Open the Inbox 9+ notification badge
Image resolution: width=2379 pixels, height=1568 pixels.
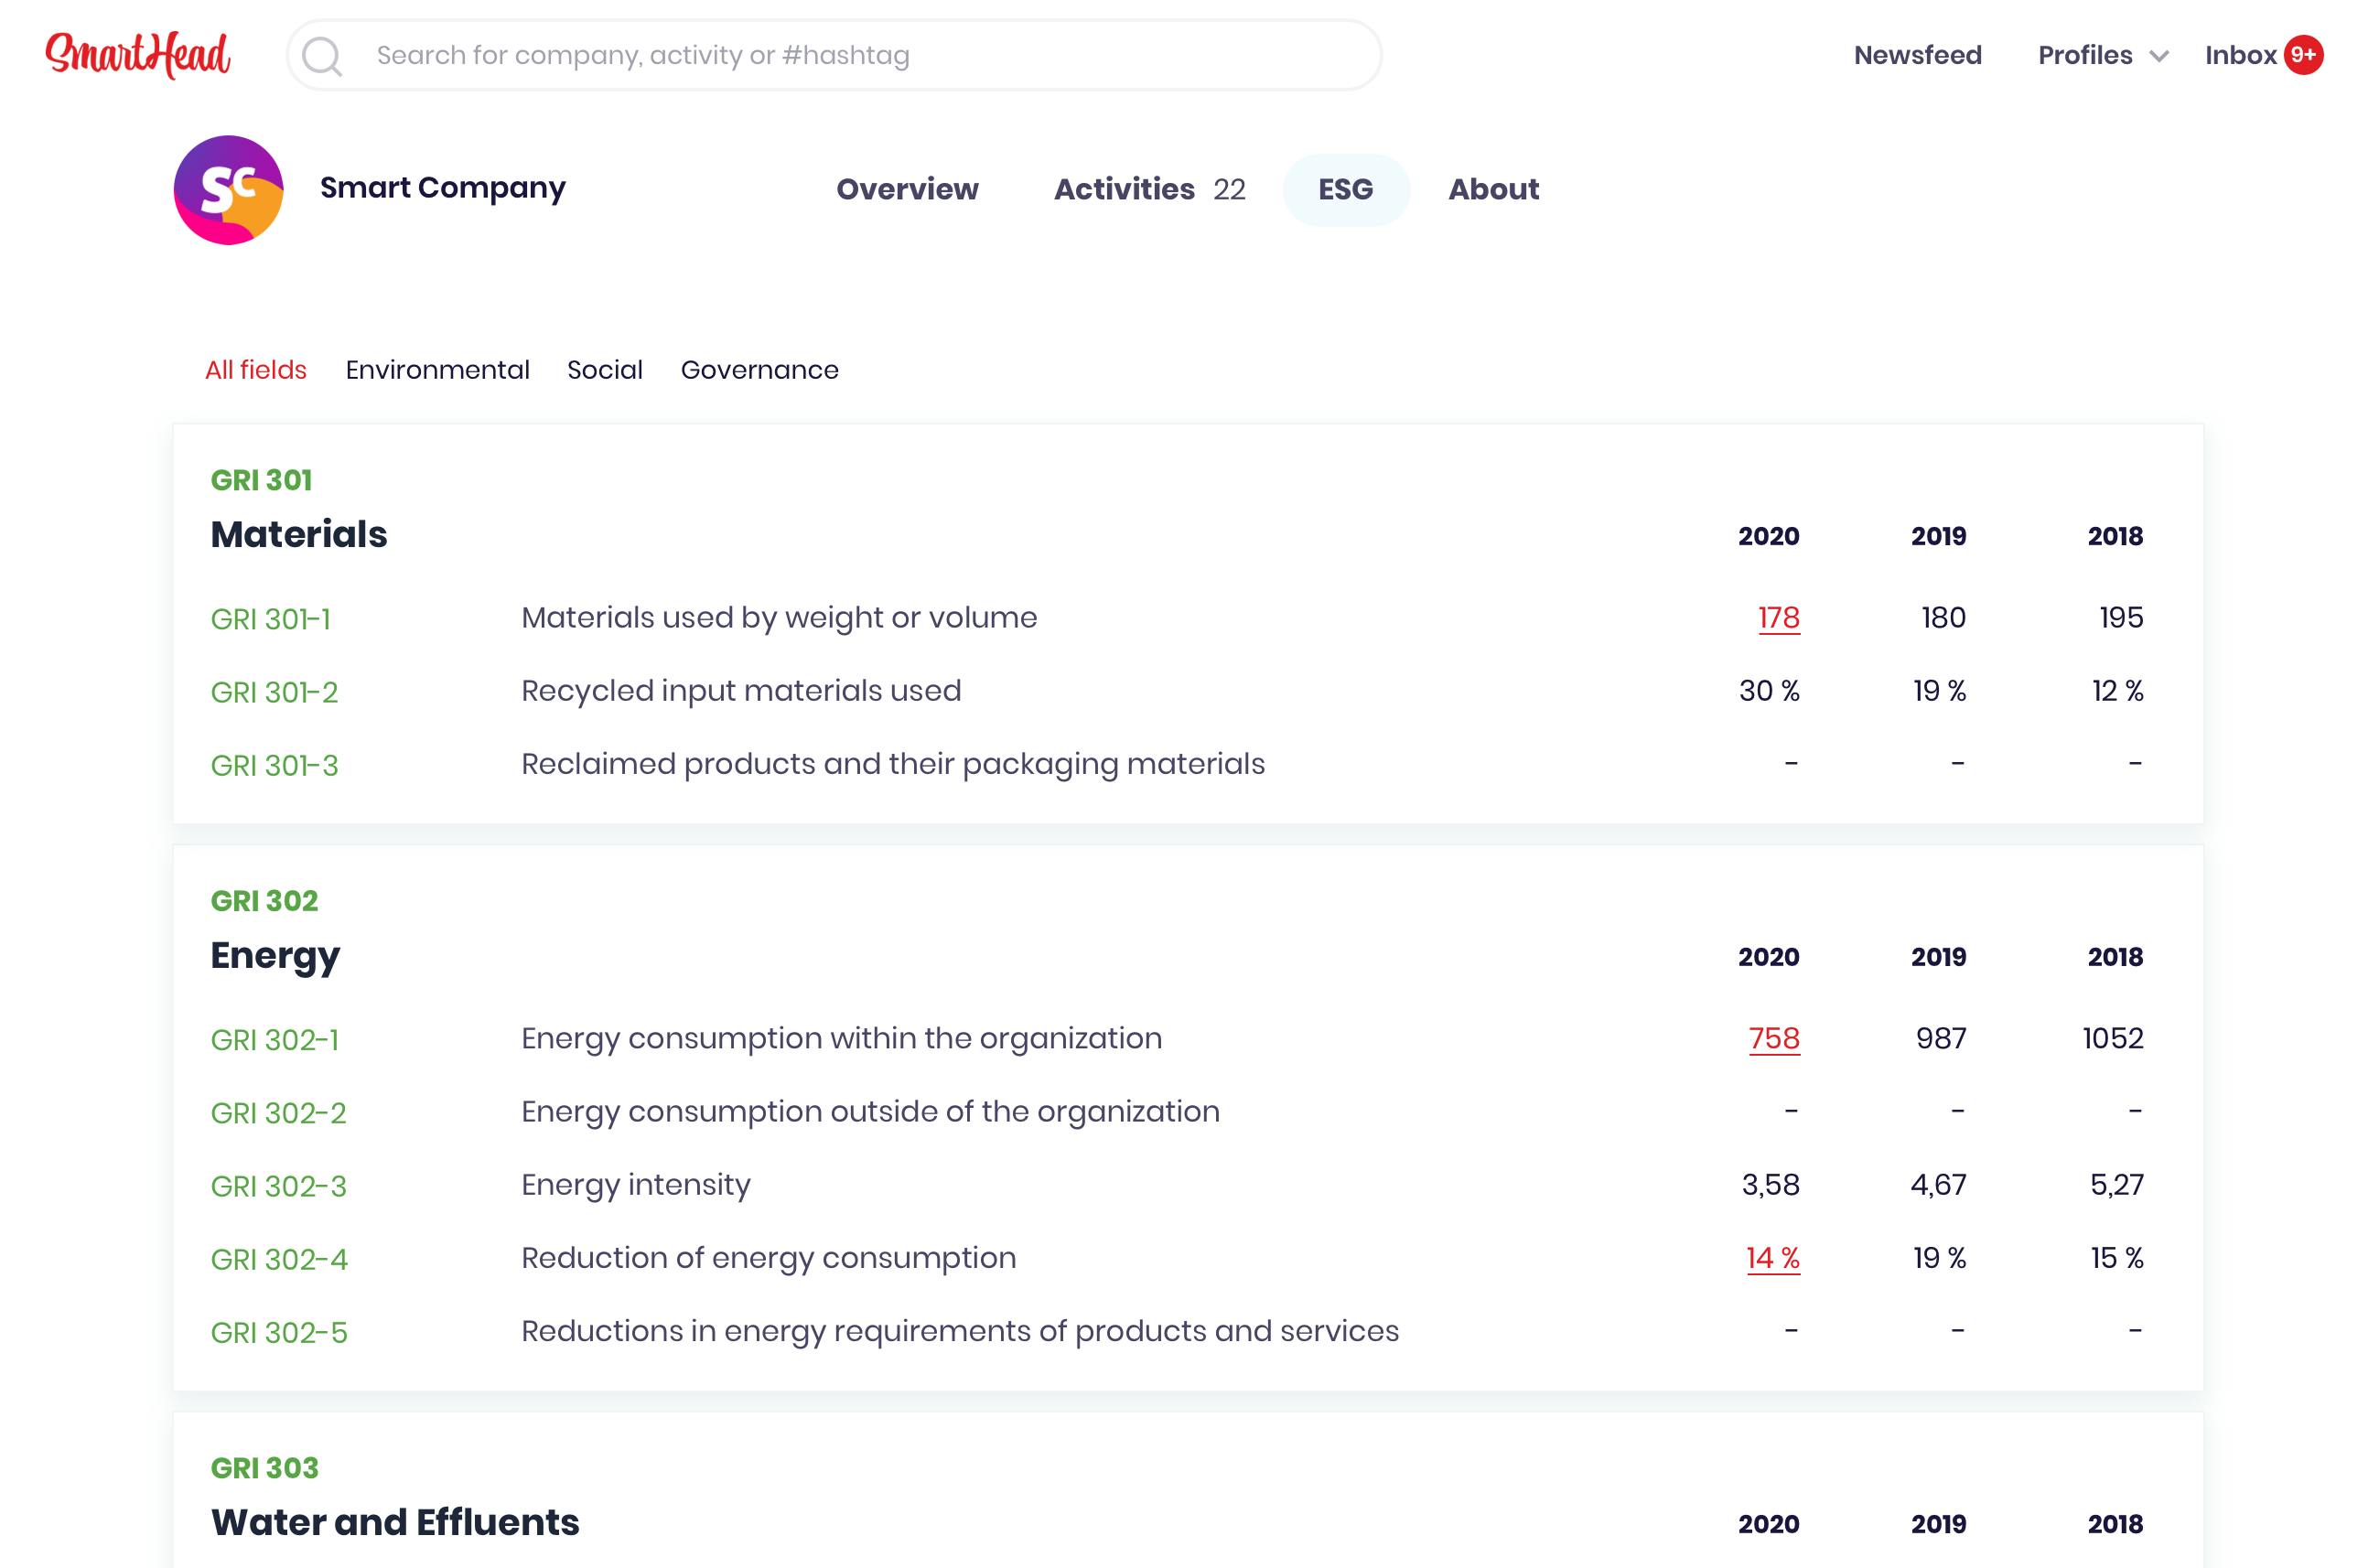[x=2303, y=55]
